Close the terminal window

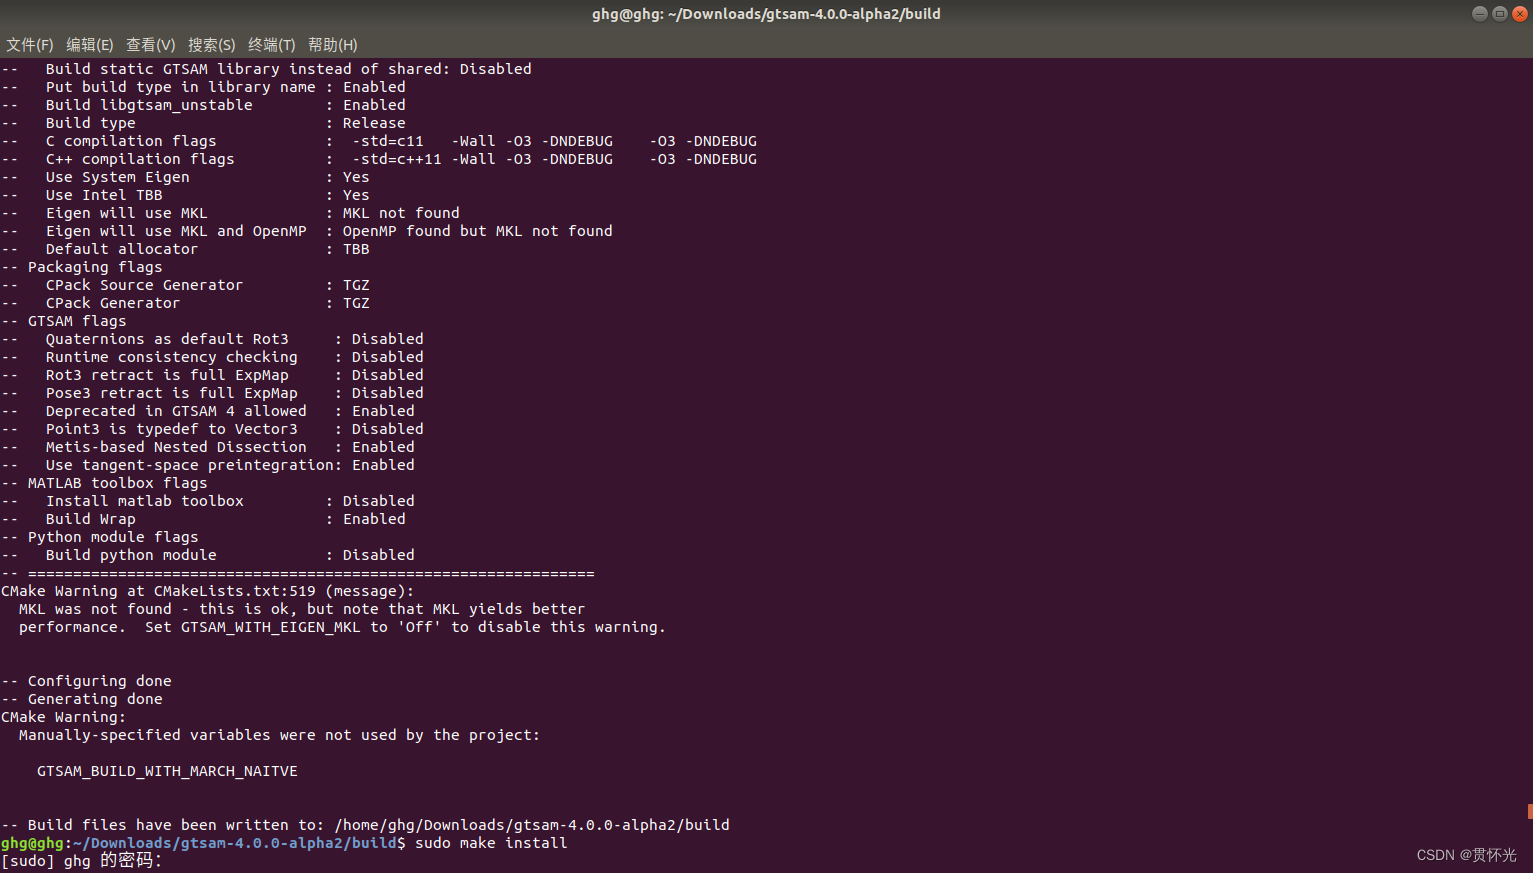(x=1519, y=13)
